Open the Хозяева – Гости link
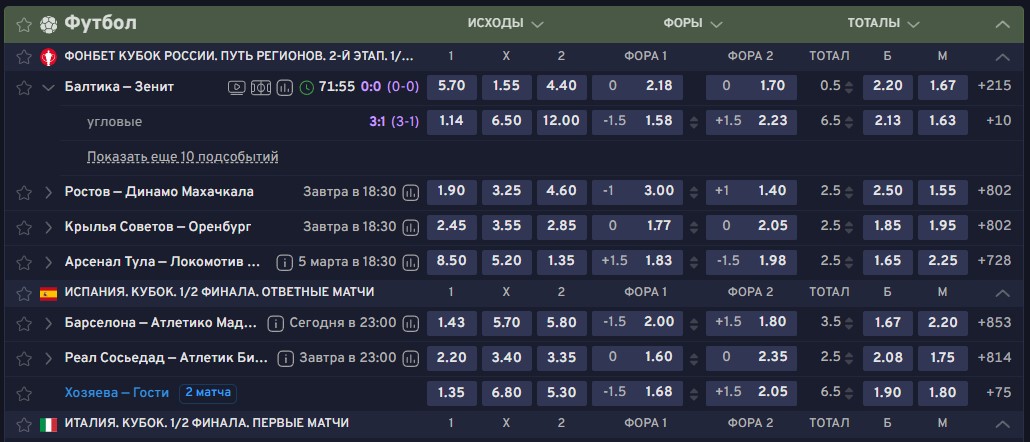 (118, 392)
